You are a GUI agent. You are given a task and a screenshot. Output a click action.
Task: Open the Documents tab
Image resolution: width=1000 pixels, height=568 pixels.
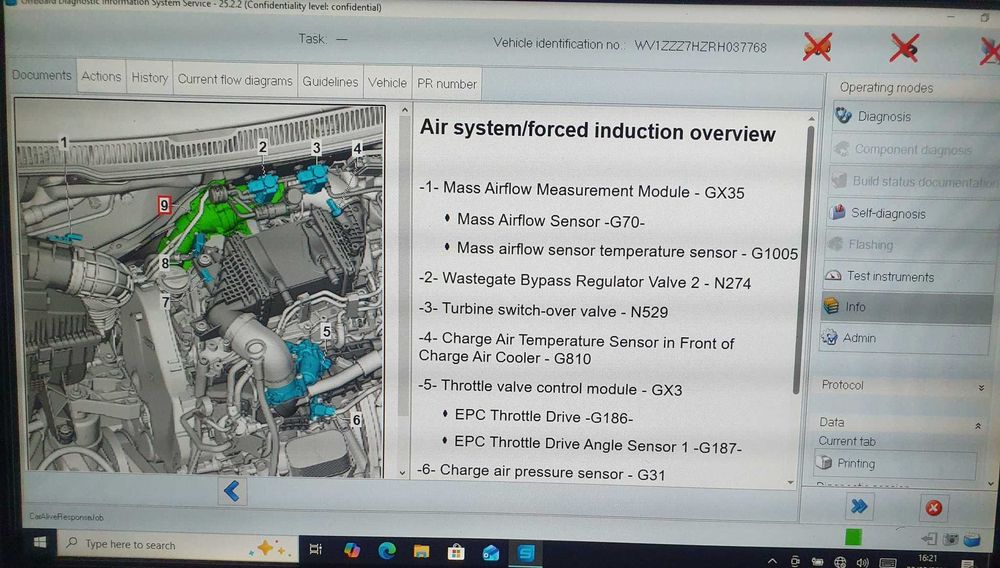[x=42, y=75]
